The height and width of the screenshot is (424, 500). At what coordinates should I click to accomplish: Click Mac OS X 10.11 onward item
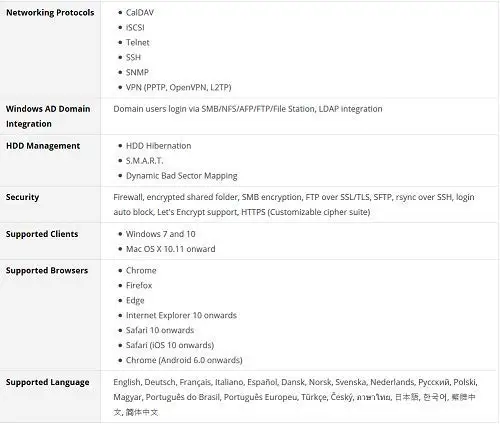pos(170,249)
